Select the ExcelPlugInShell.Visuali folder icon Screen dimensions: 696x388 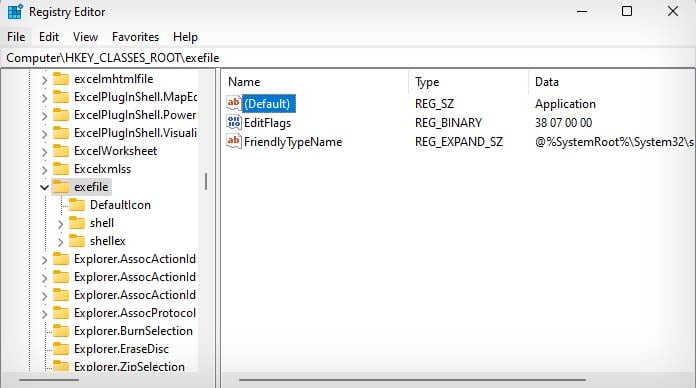[x=61, y=133]
